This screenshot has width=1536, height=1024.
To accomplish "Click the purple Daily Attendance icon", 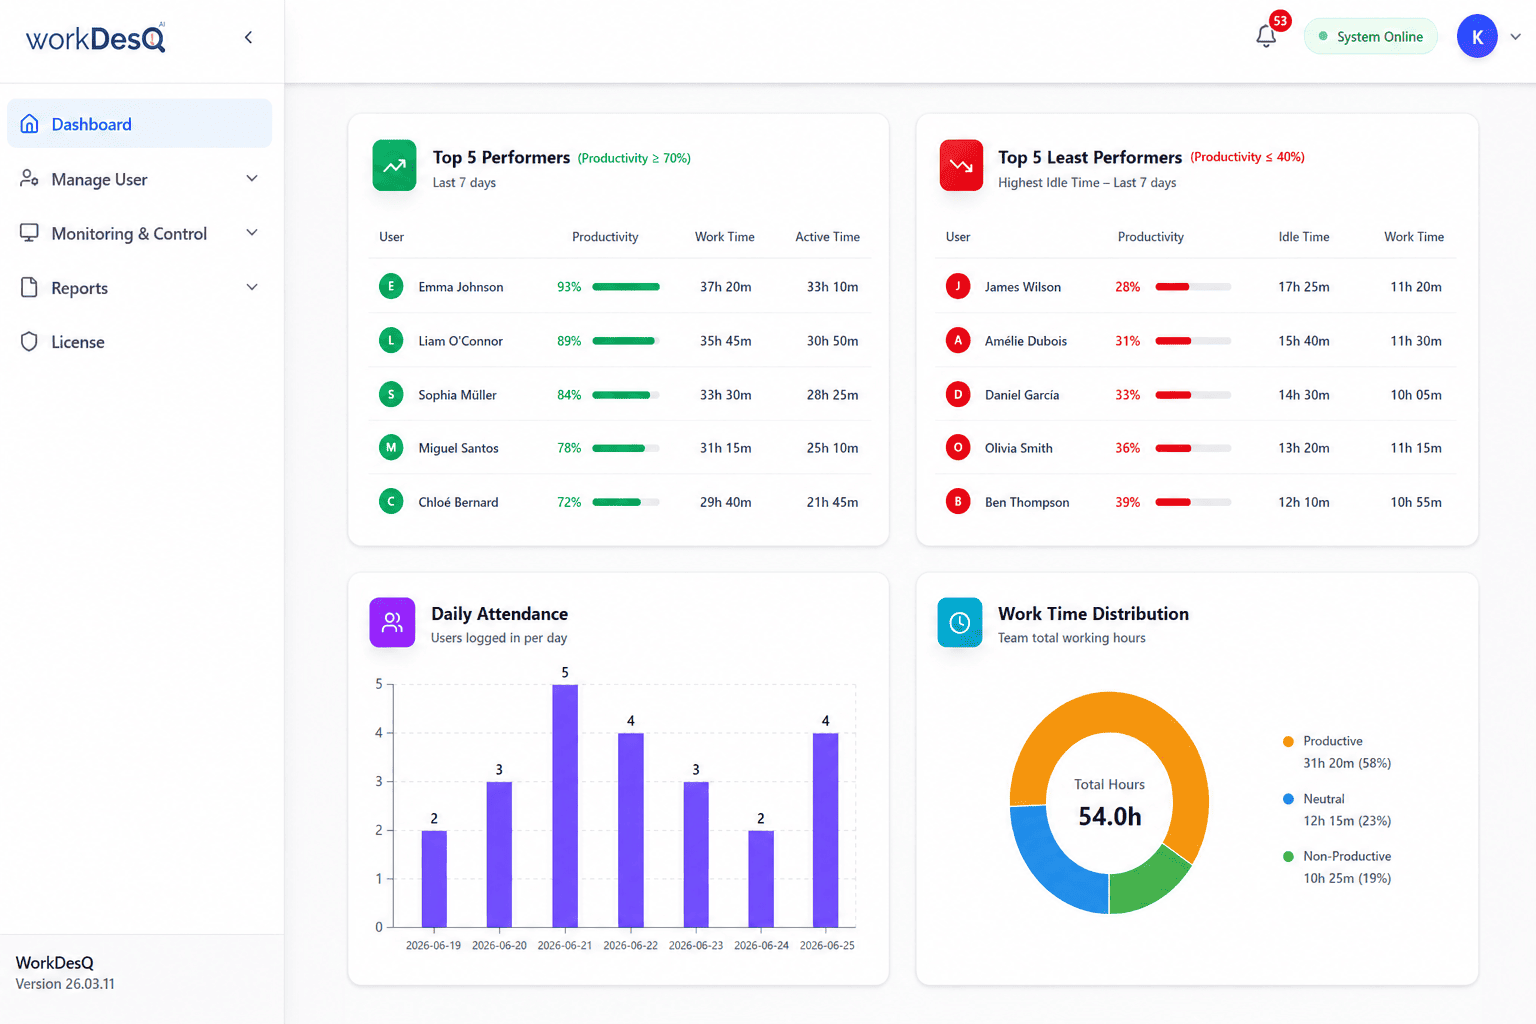I will click(x=392, y=622).
